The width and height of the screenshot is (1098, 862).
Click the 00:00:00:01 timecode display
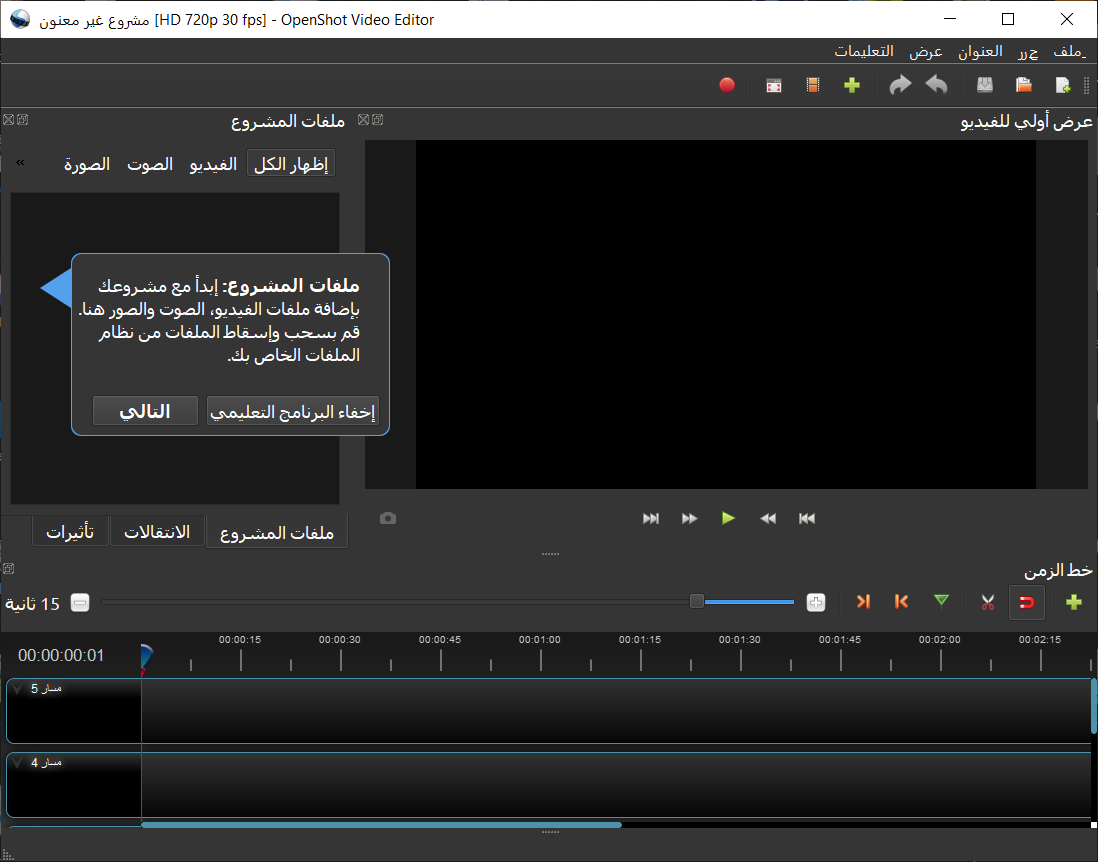pos(61,655)
